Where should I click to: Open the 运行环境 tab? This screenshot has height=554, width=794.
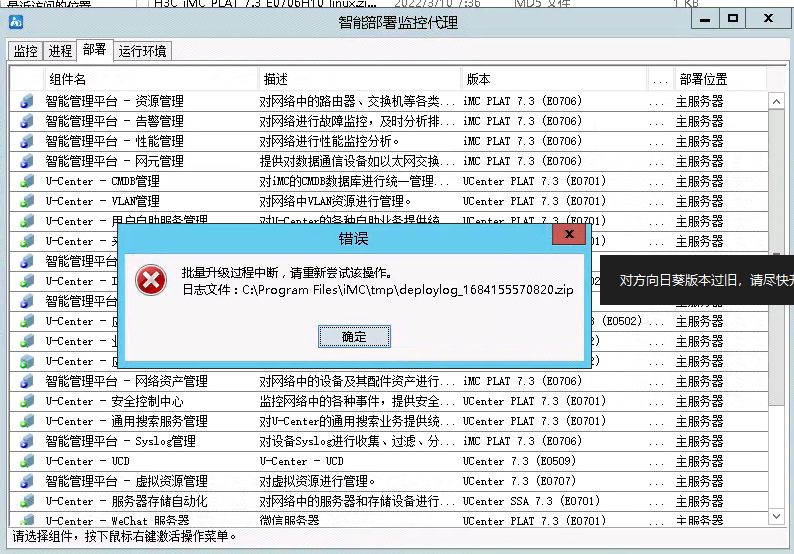click(x=142, y=51)
